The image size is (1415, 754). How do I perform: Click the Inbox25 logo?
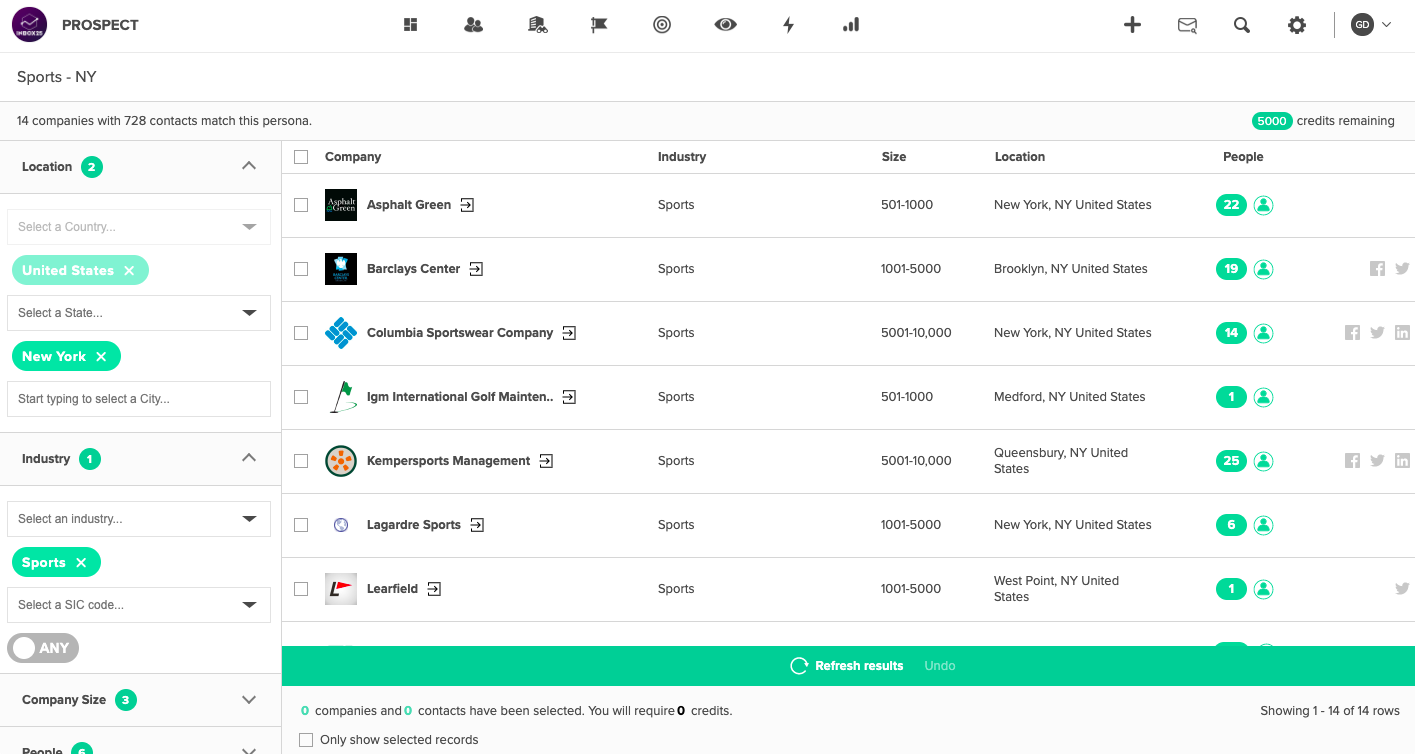30,25
